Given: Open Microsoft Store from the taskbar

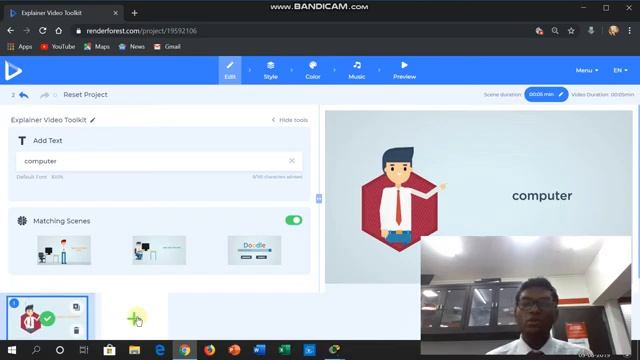Looking at the screenshot, I should tap(109, 350).
